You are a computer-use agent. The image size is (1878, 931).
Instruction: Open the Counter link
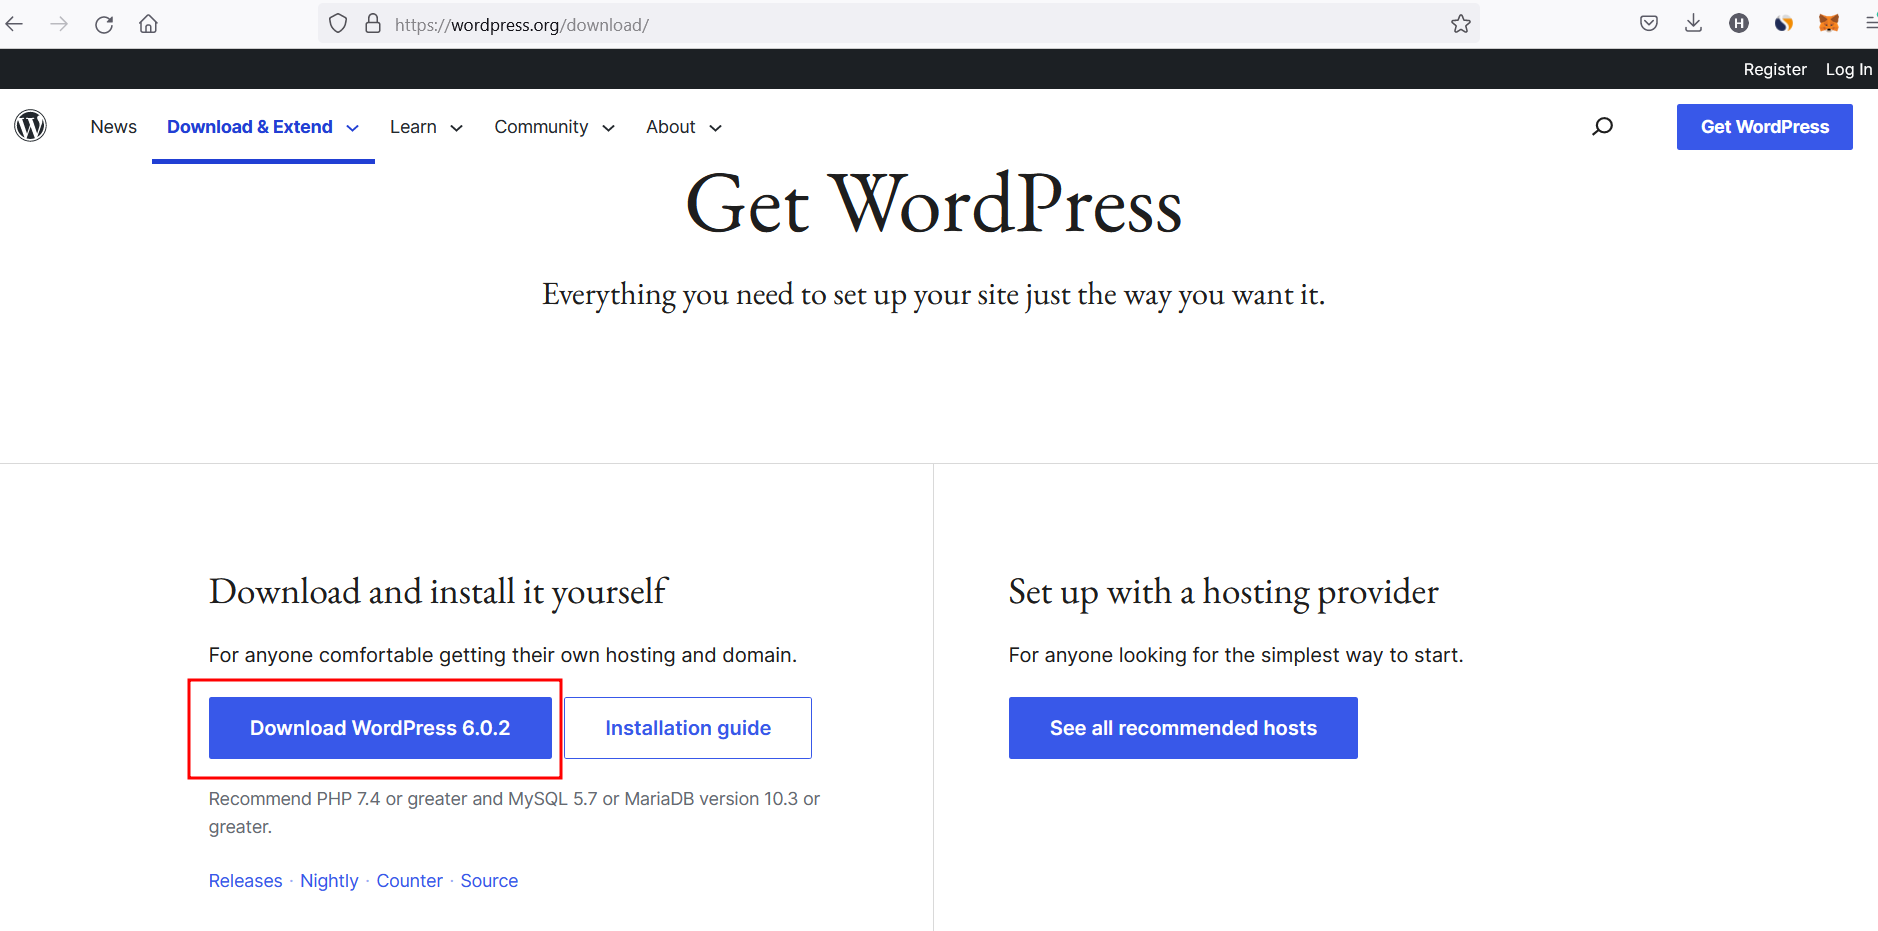pos(409,881)
